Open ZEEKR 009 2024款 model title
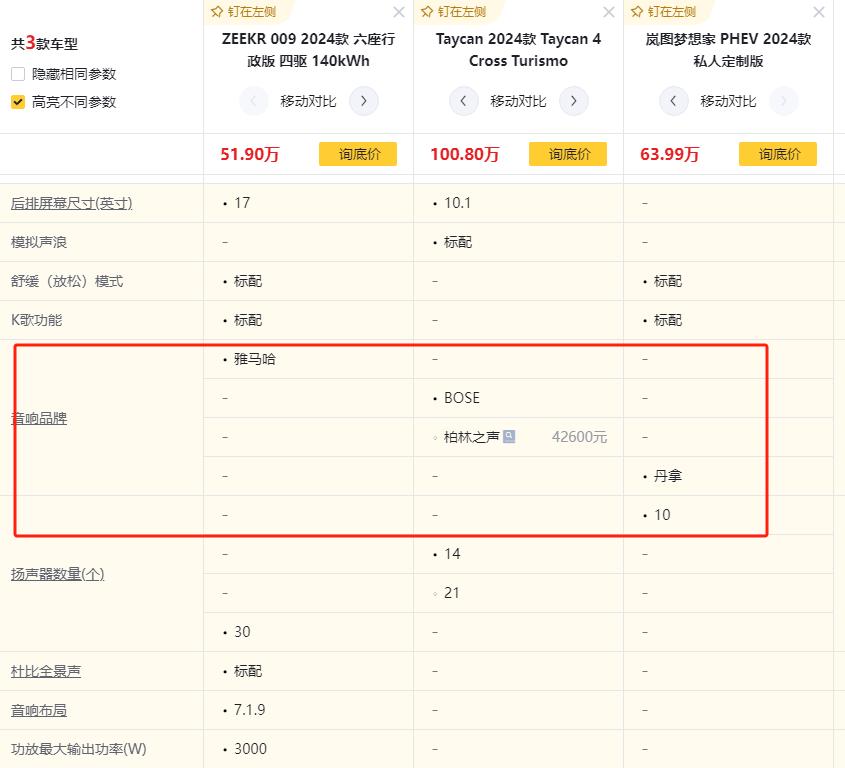The height and width of the screenshot is (768, 845). point(308,50)
